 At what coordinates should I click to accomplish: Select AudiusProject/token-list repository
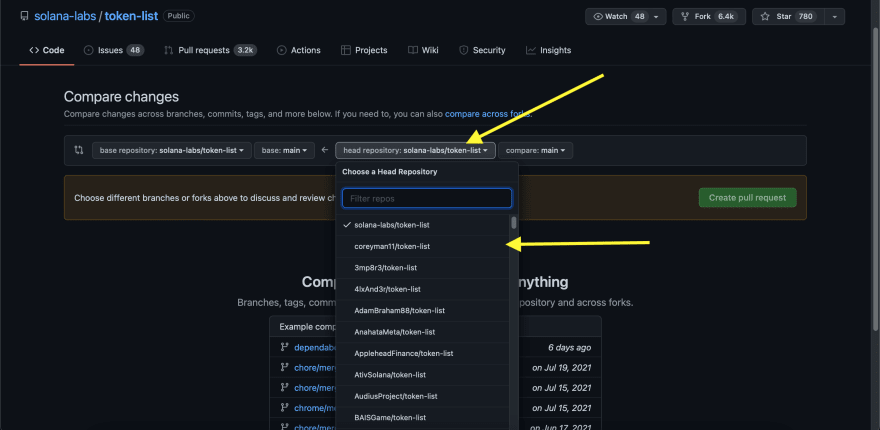point(423,396)
